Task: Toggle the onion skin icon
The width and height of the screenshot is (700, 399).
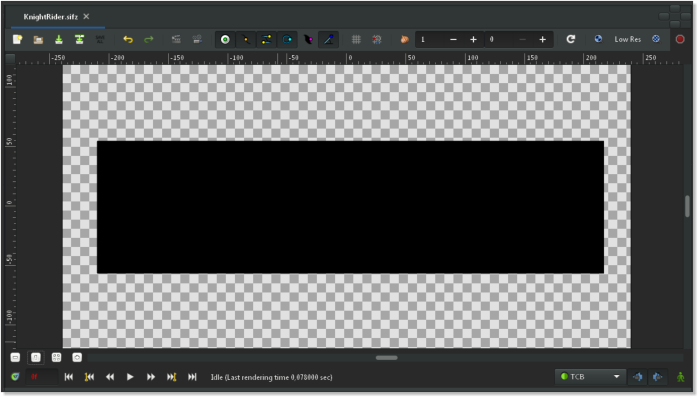Action: (x=404, y=39)
